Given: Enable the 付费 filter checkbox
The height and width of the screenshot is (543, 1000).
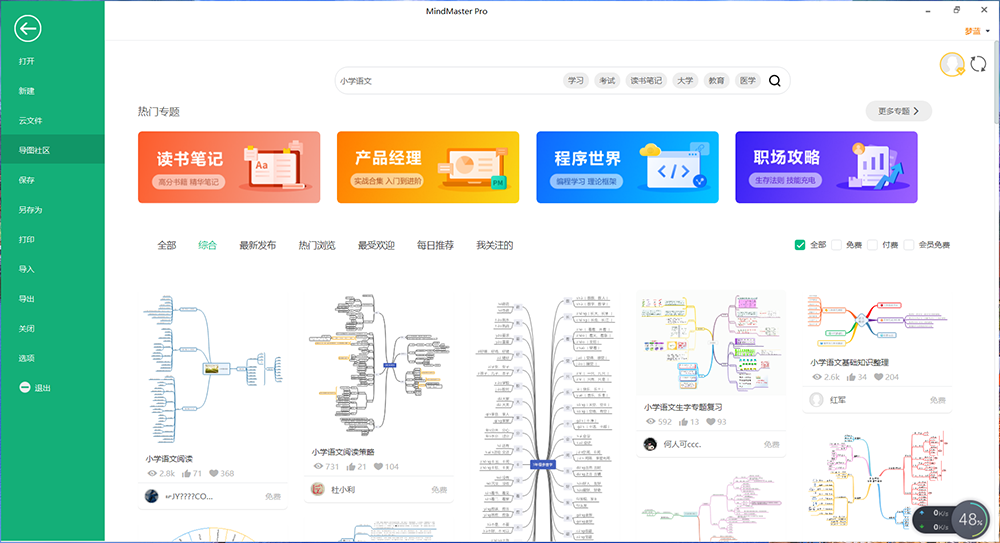Looking at the screenshot, I should pos(872,245).
